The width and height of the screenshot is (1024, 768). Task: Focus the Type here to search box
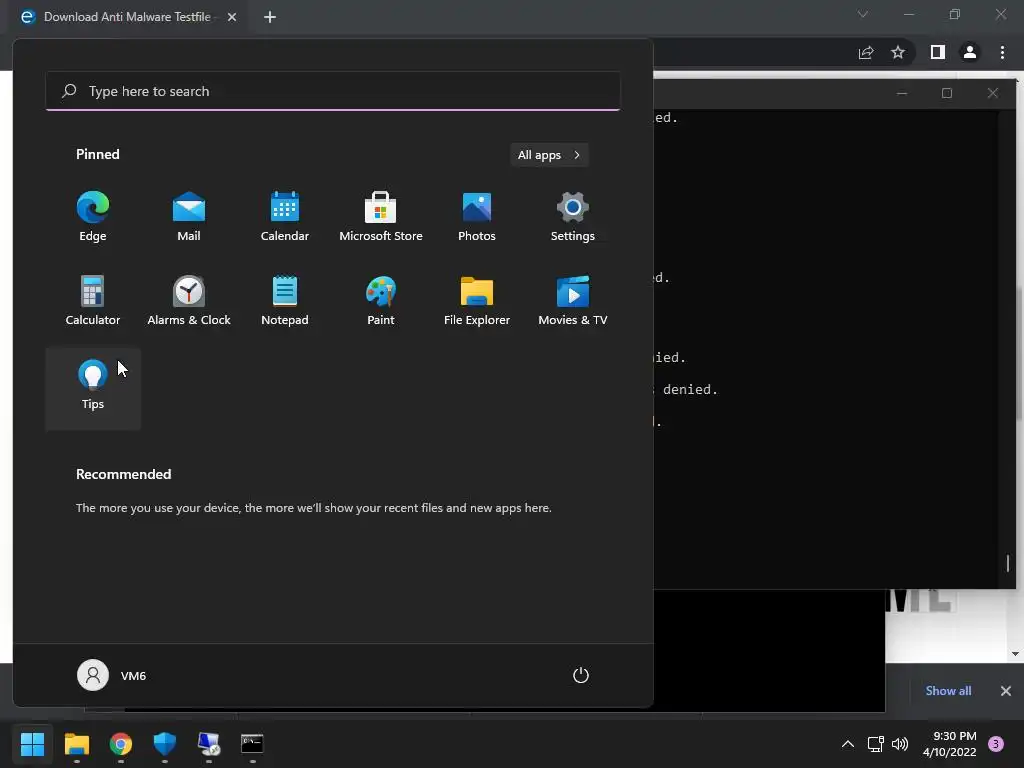click(333, 91)
